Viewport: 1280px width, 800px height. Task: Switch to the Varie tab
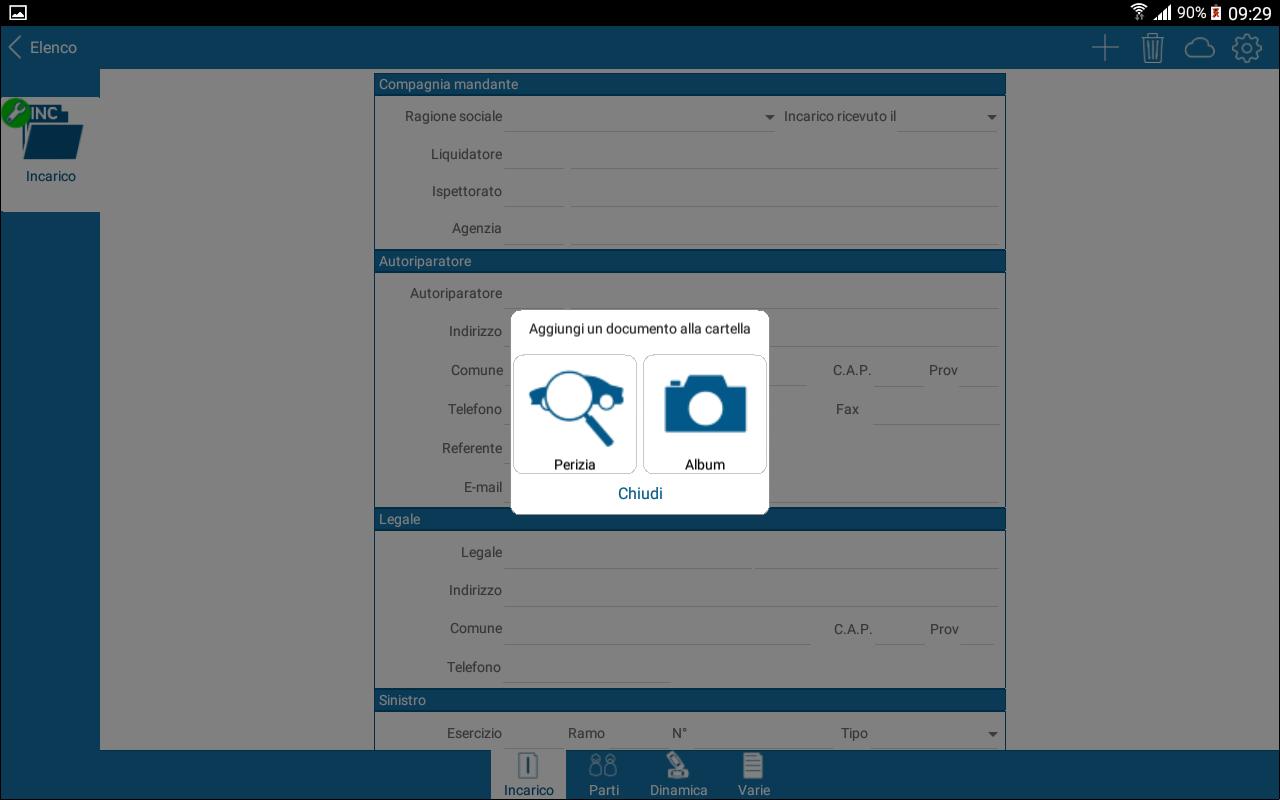(753, 775)
